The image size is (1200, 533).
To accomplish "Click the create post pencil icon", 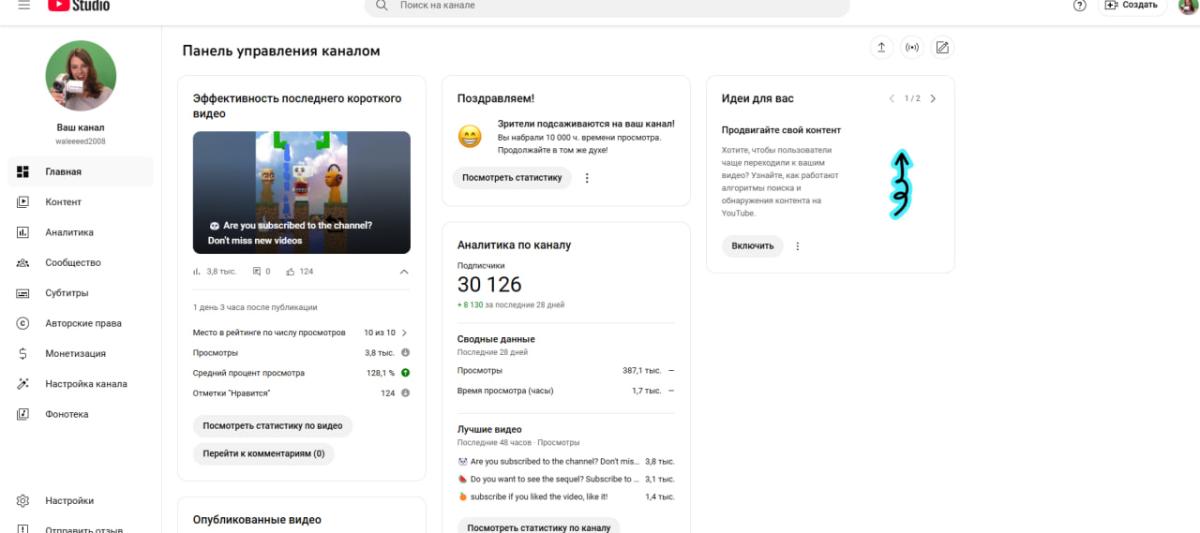I will coord(941,47).
